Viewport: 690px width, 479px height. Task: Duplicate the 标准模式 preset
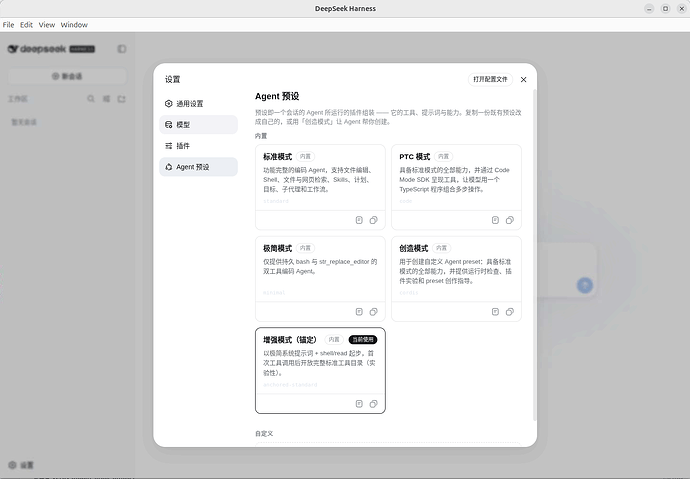click(x=373, y=220)
